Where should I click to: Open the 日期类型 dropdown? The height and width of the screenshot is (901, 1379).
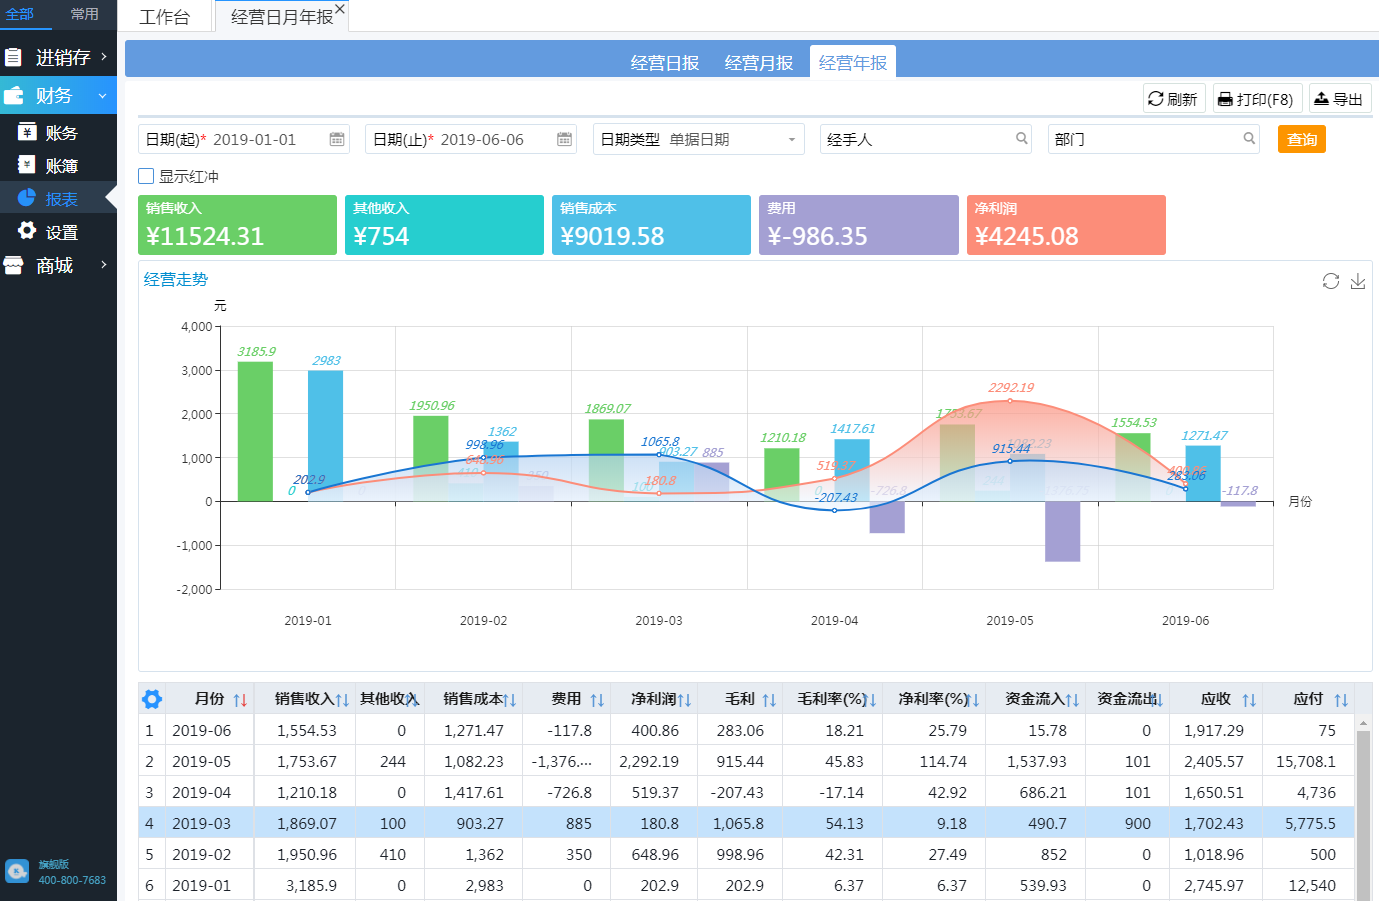[698, 139]
